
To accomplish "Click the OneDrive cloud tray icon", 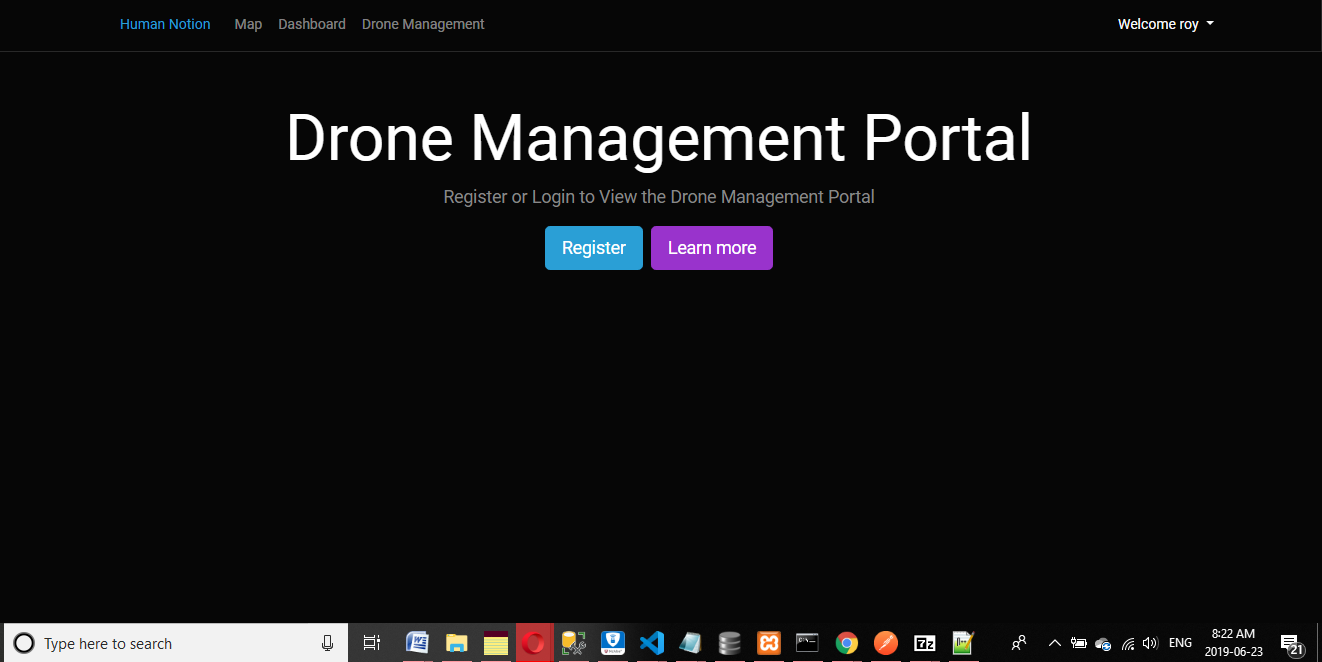I will tap(1103, 644).
